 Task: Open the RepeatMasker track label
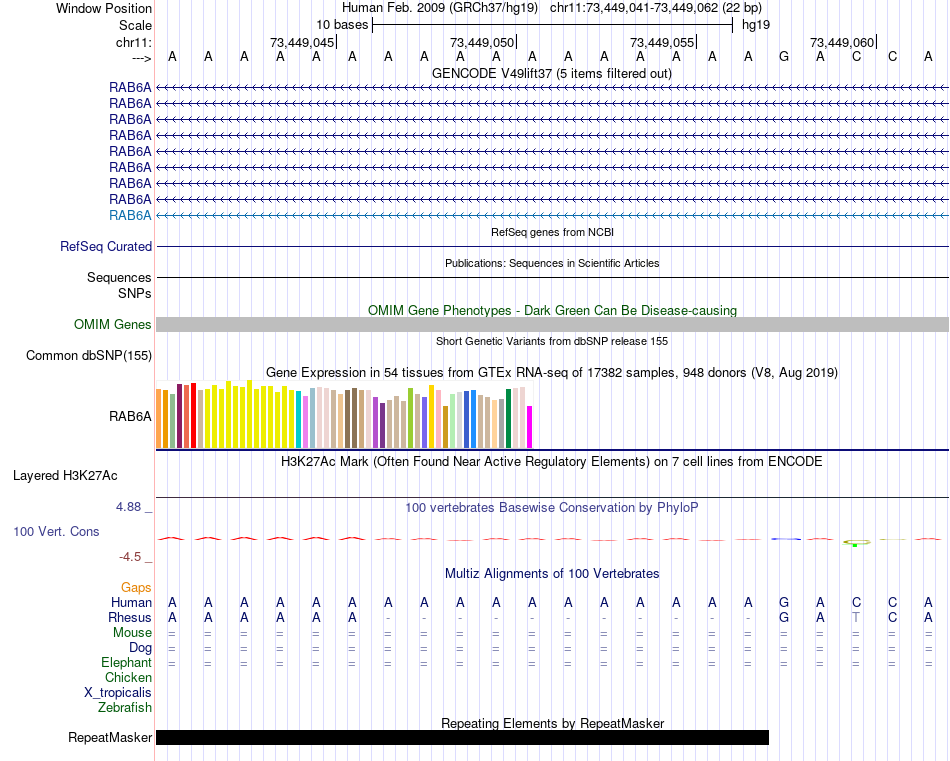pos(110,737)
